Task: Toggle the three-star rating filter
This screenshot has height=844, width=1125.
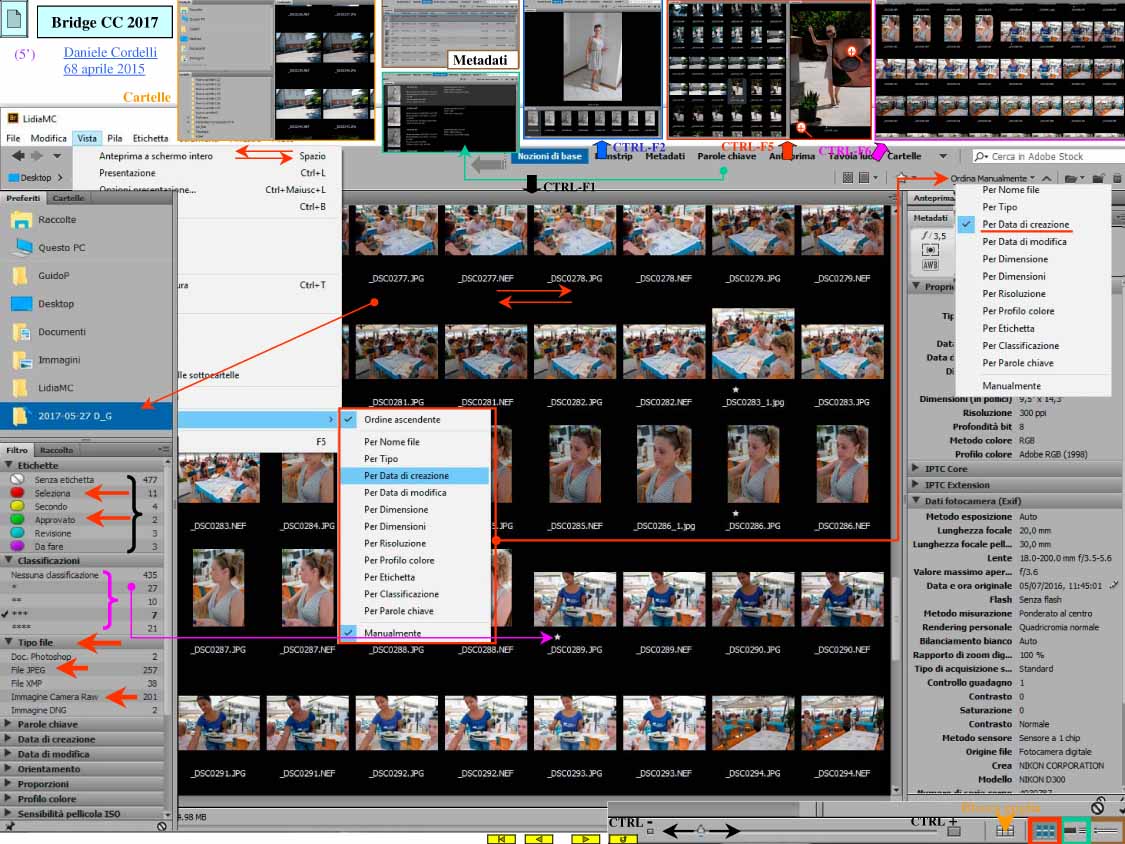Action: (20, 613)
